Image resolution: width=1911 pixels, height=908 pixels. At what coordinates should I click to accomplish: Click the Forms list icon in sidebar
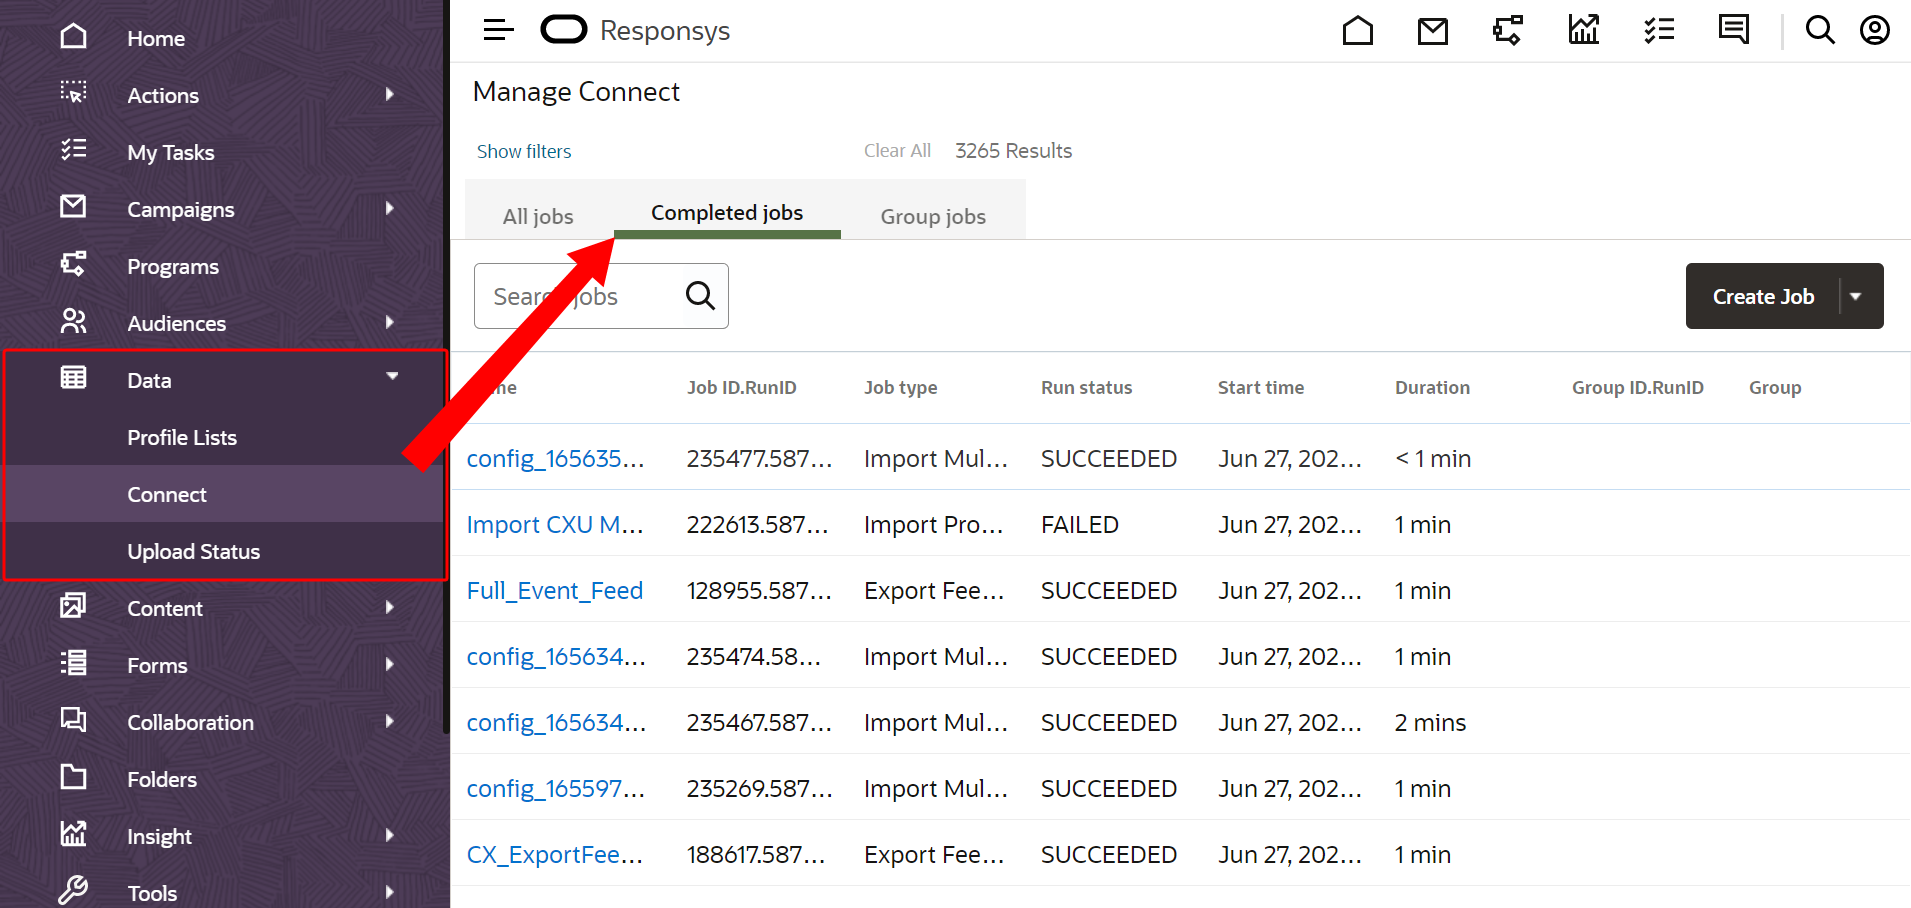coord(73,663)
